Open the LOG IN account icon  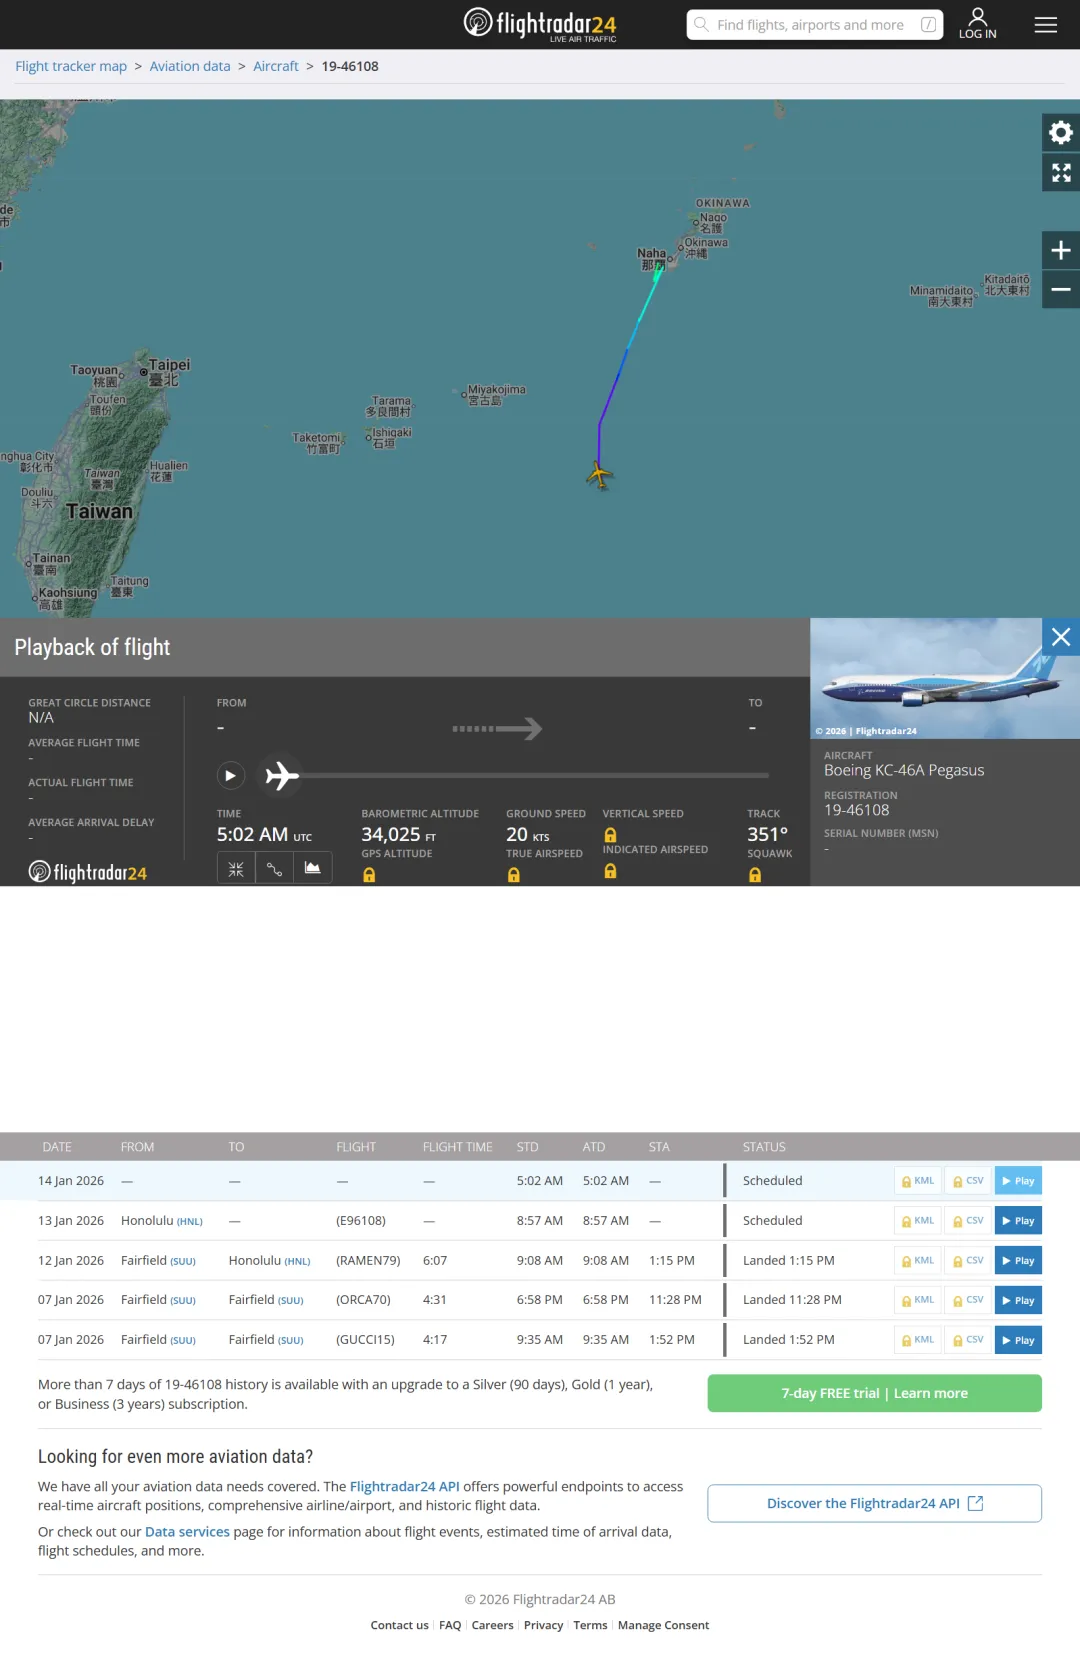coord(978,23)
